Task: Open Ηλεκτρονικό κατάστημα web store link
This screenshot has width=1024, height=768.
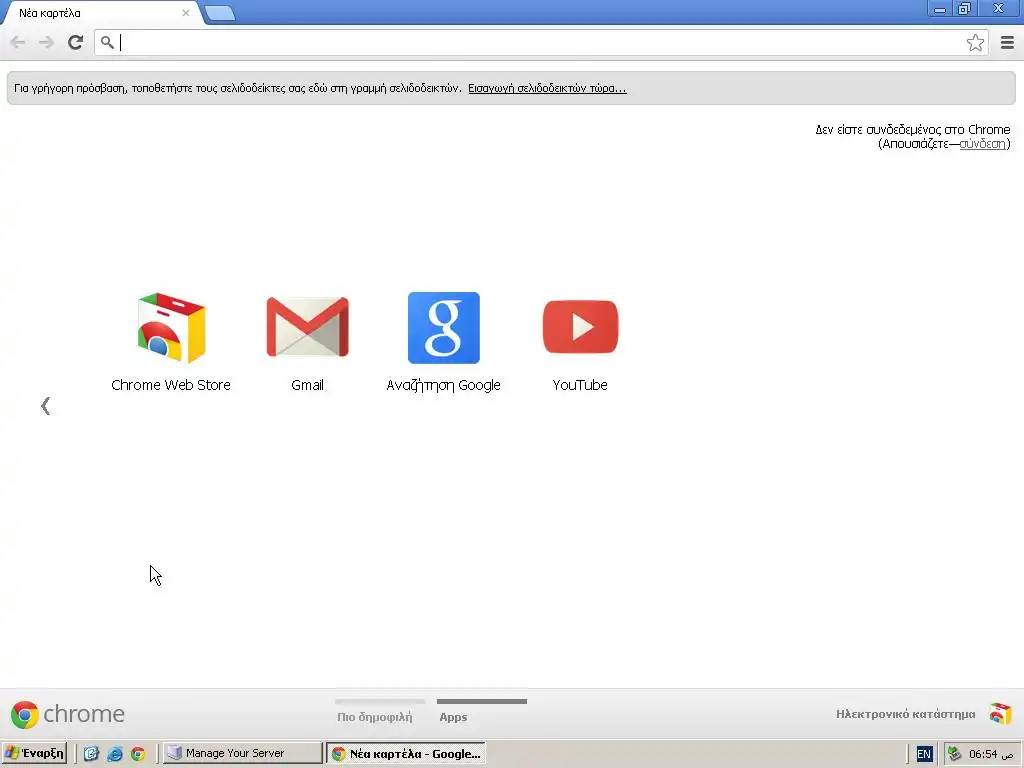Action: click(x=905, y=714)
